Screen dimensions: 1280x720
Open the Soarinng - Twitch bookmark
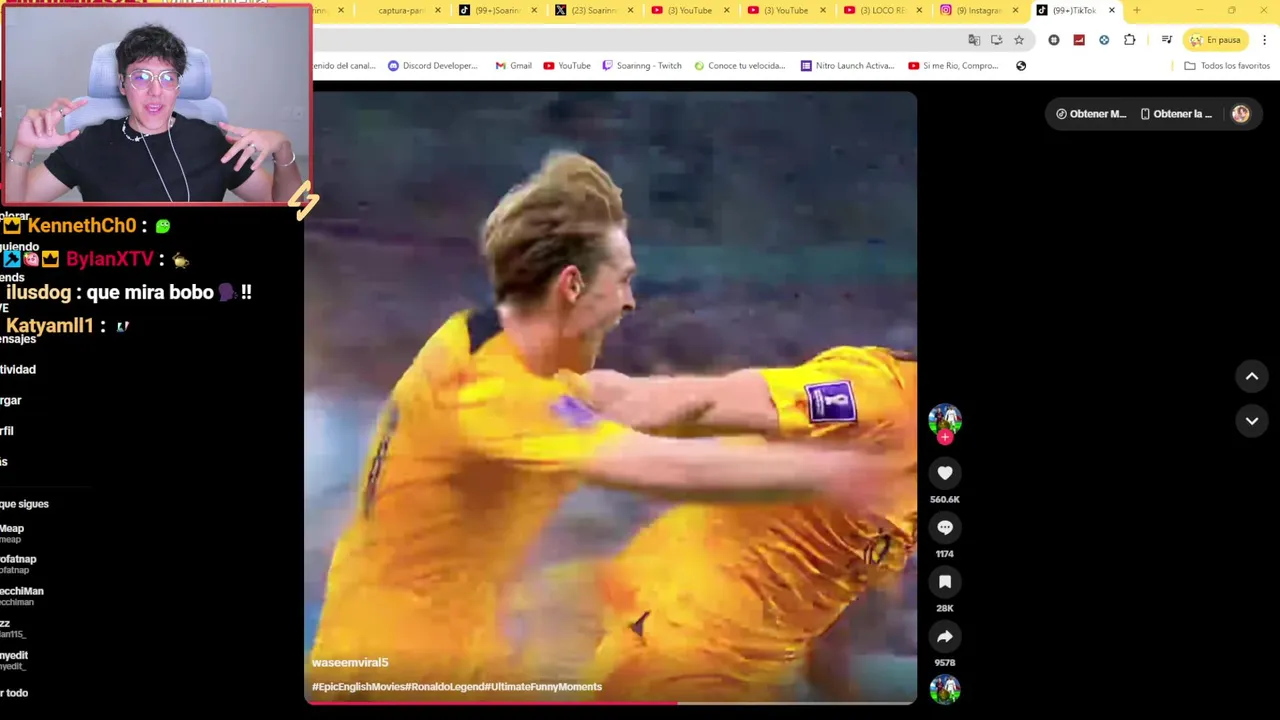coord(642,66)
